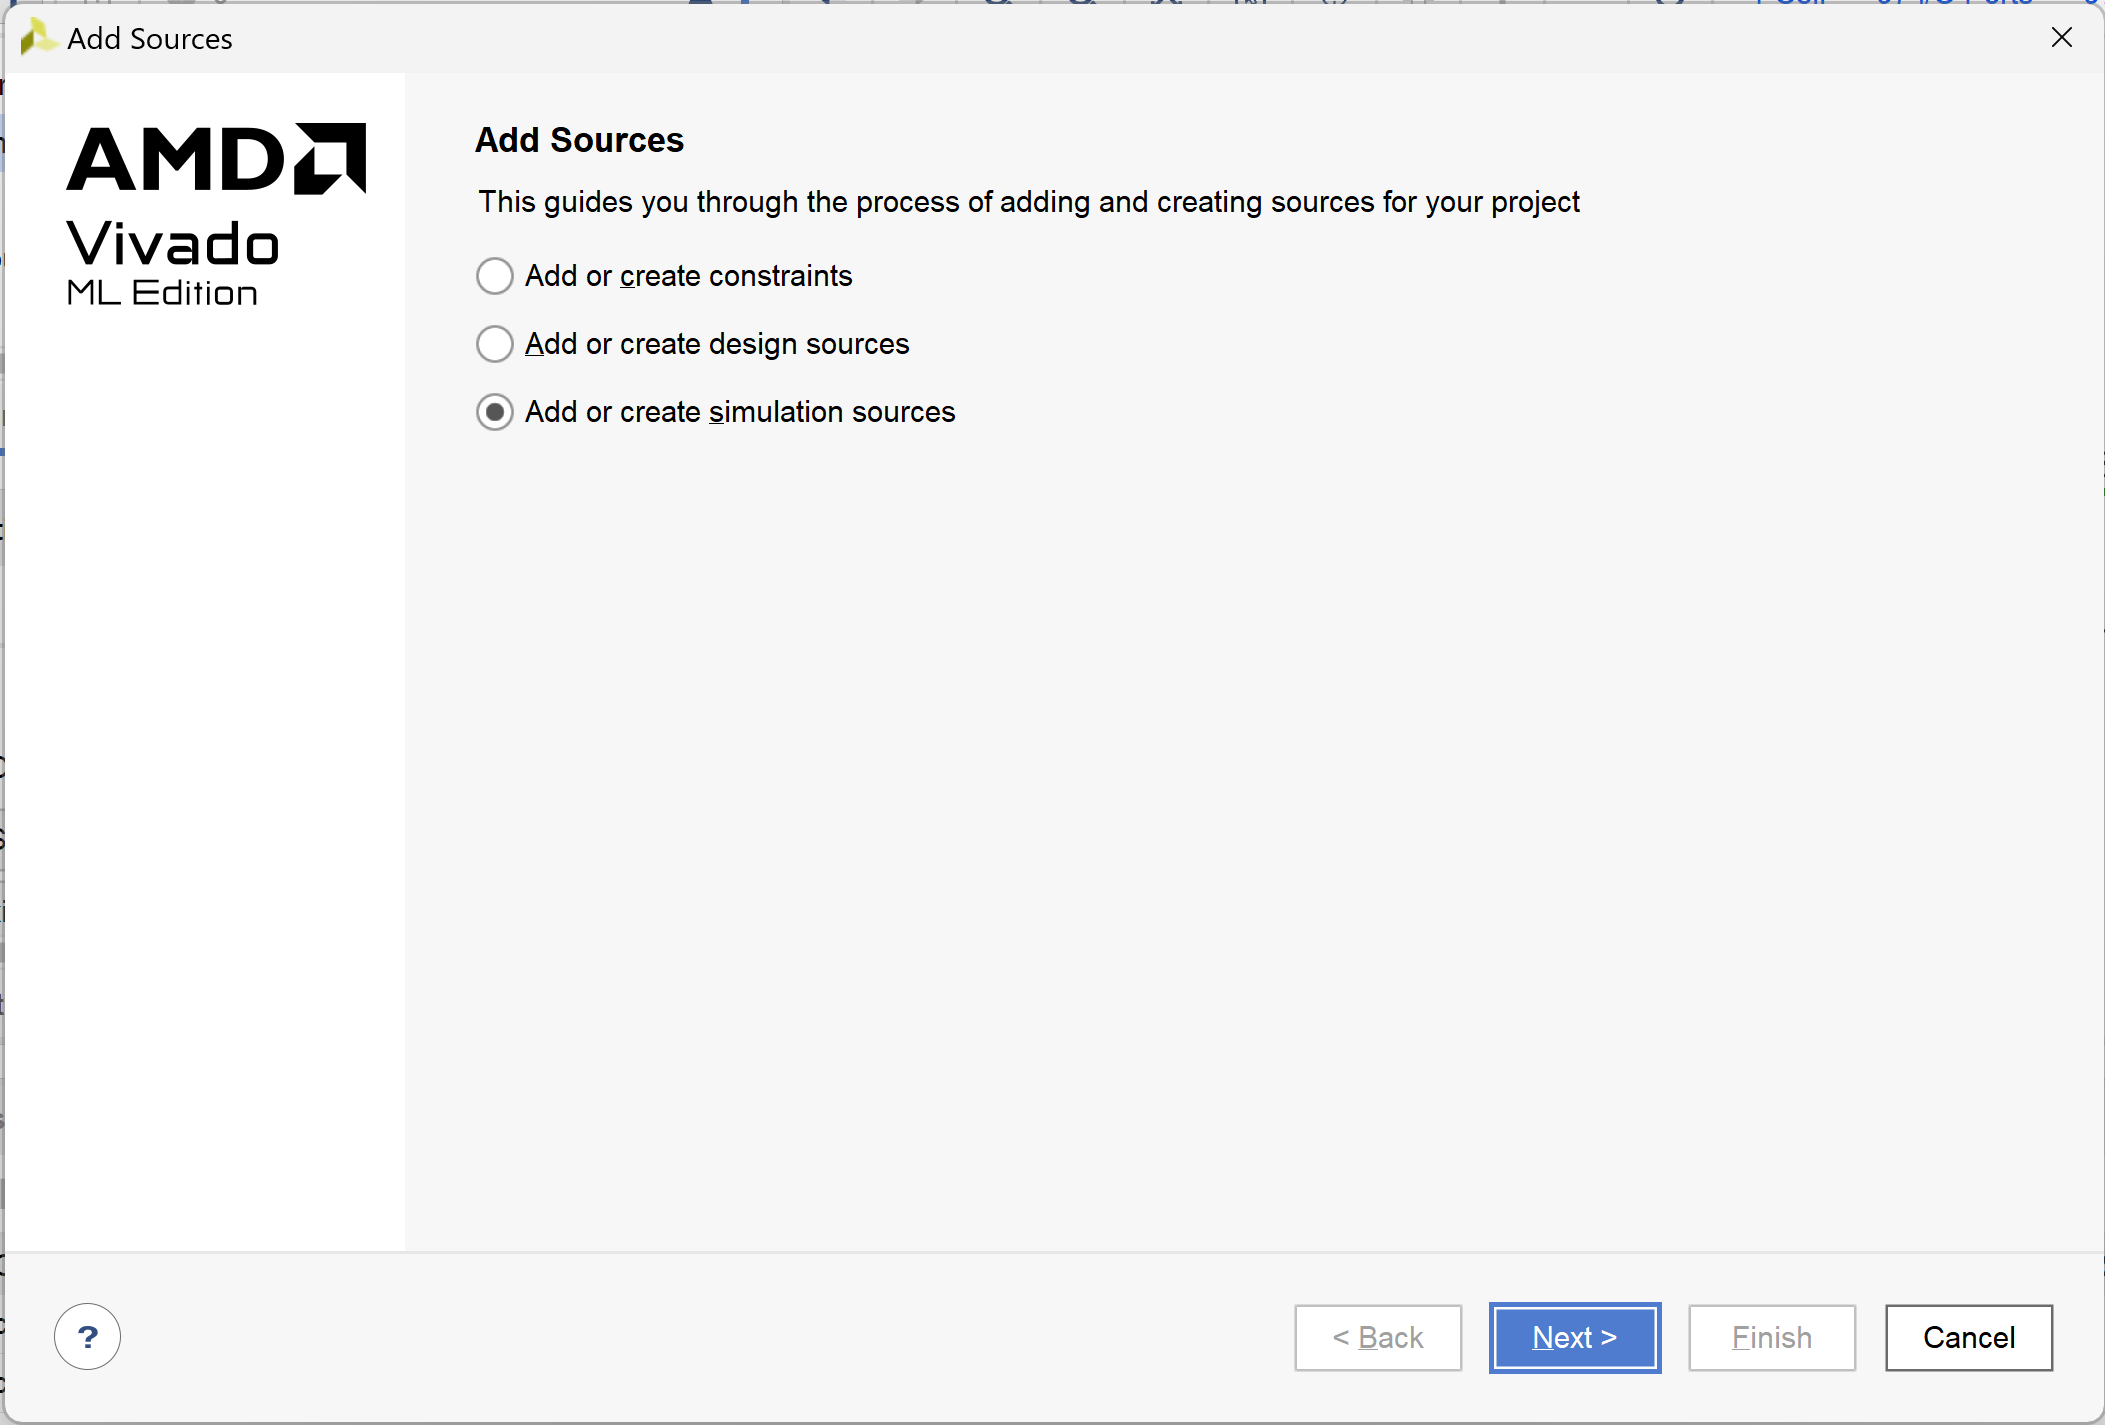Close the Add Sources dialog with X
2105x1425 pixels.
[x=2061, y=38]
